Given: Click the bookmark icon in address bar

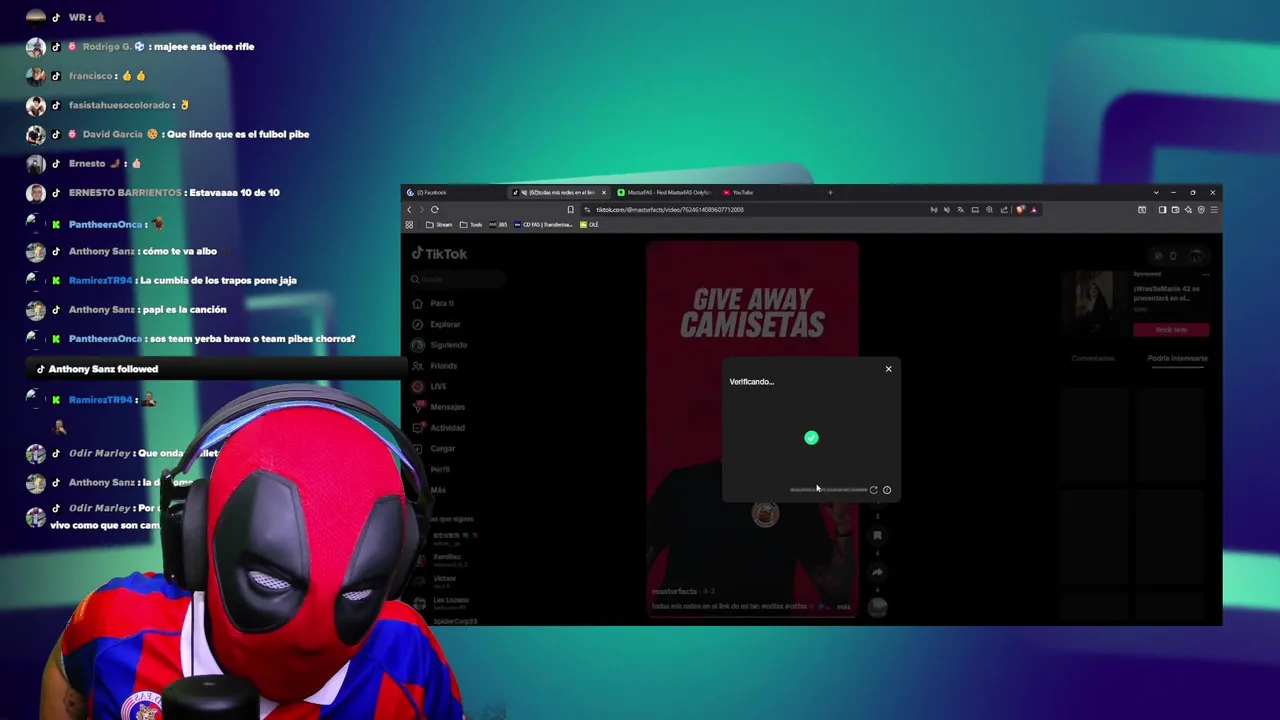Looking at the screenshot, I should [x=570, y=210].
